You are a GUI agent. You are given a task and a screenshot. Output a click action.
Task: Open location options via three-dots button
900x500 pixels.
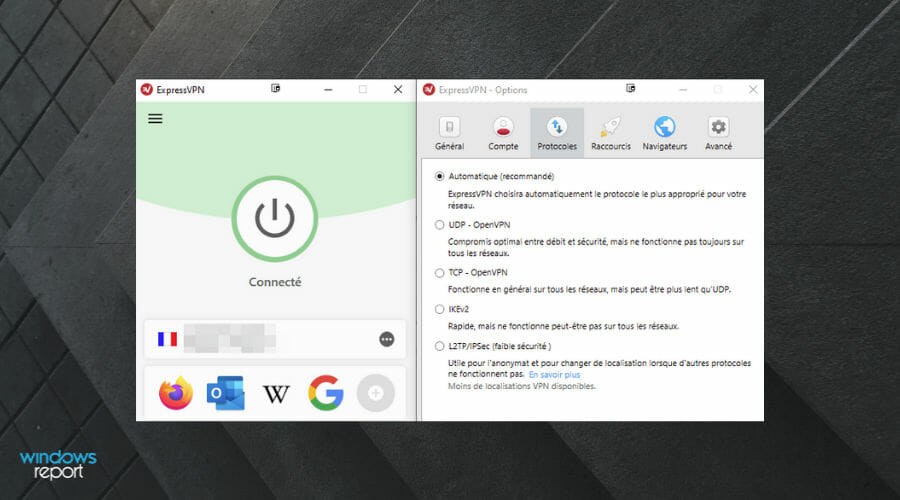coord(387,340)
